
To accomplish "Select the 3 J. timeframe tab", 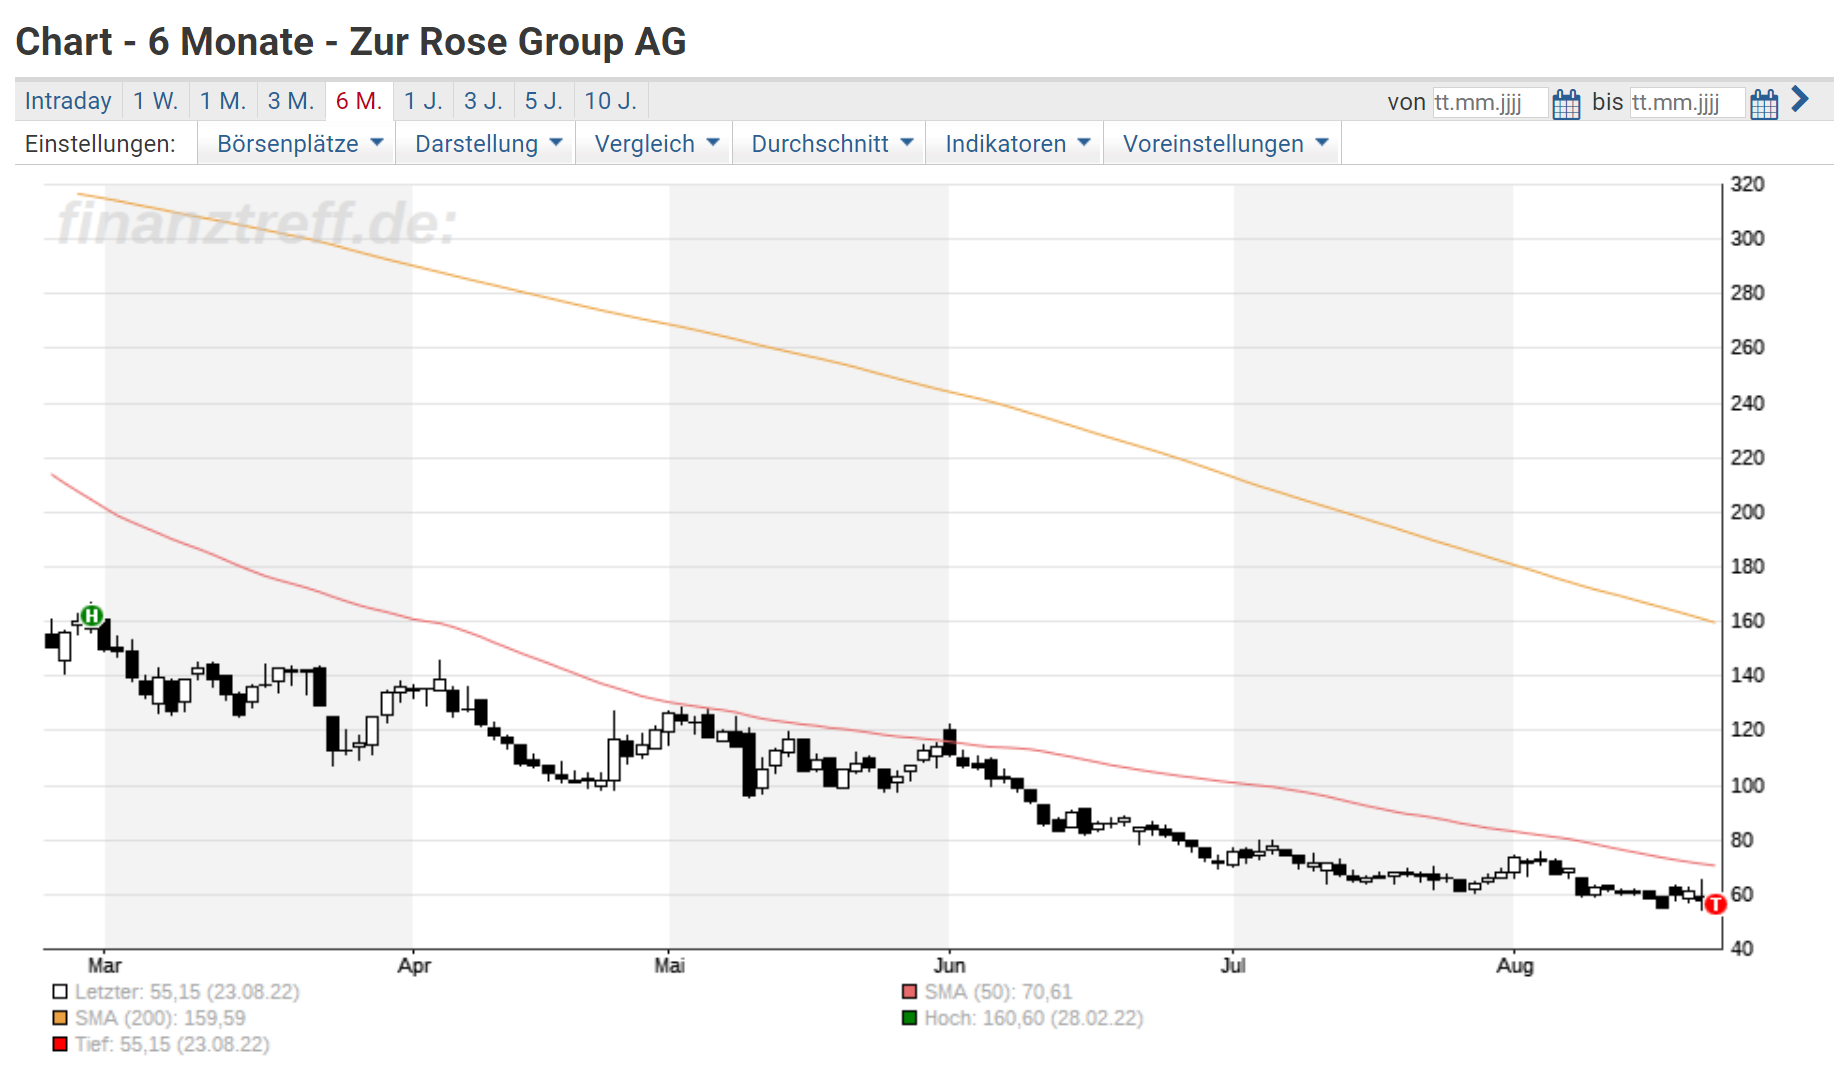I will [x=483, y=101].
